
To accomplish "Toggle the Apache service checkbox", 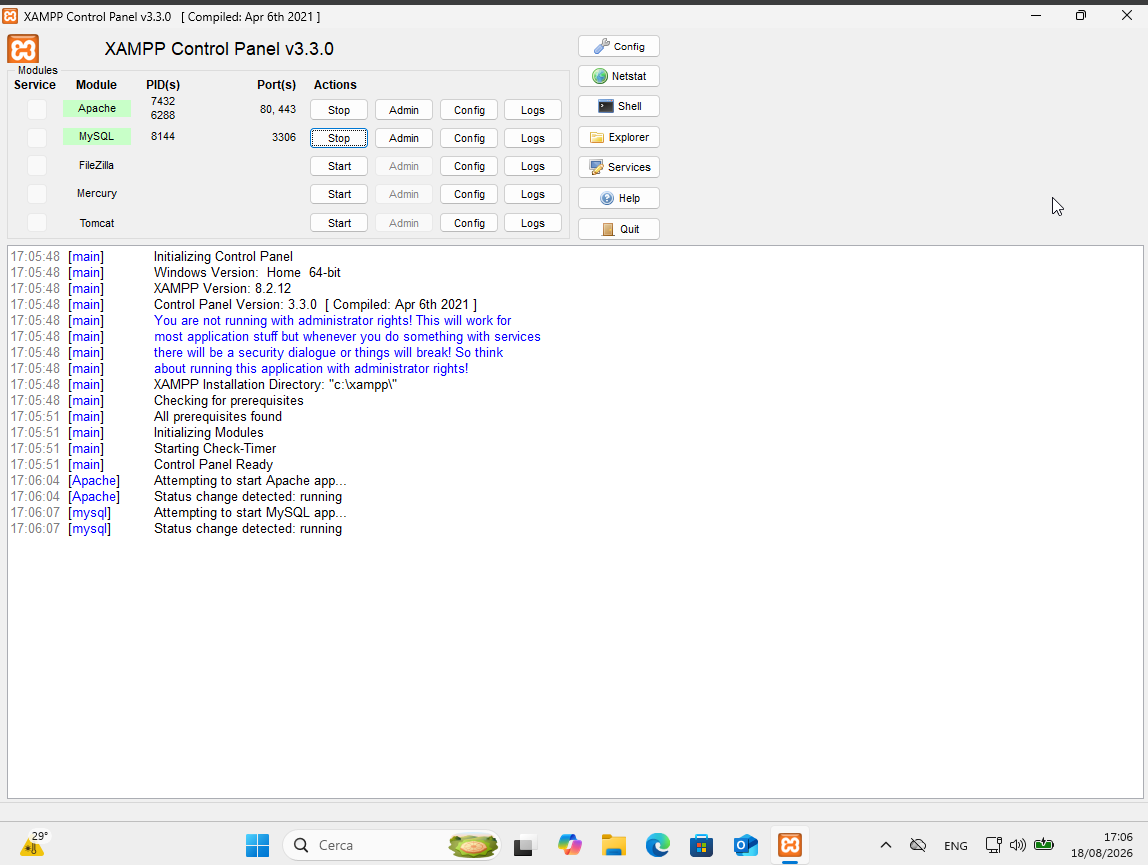I will coord(37,109).
